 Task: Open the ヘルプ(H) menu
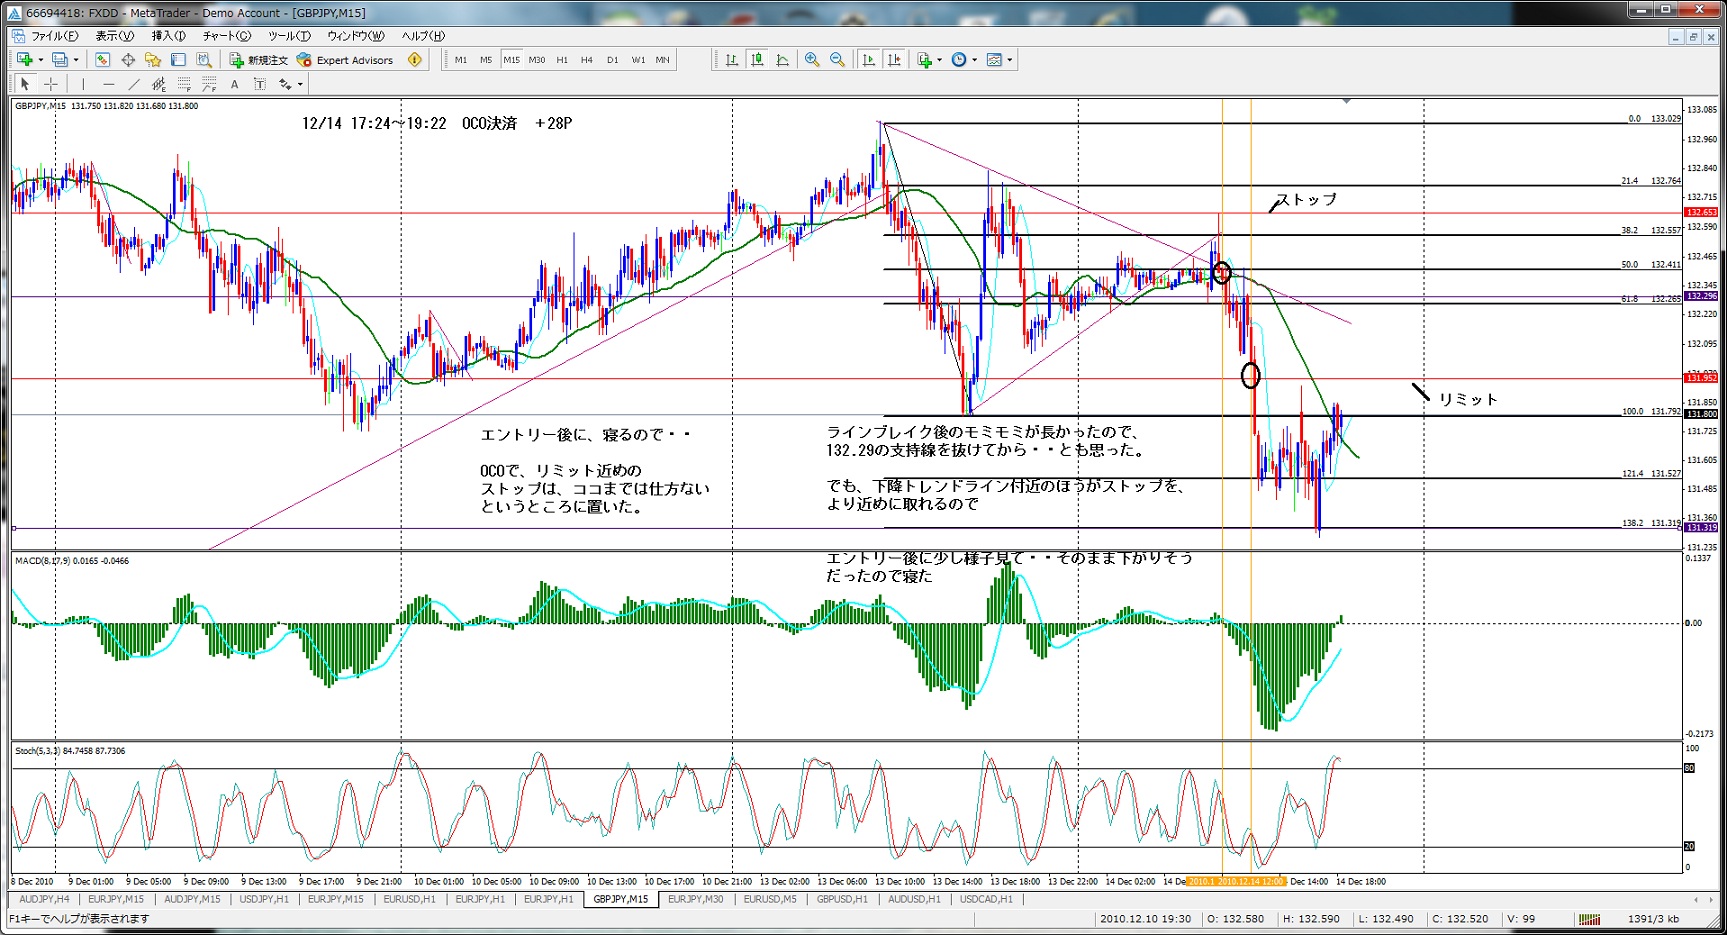[423, 36]
